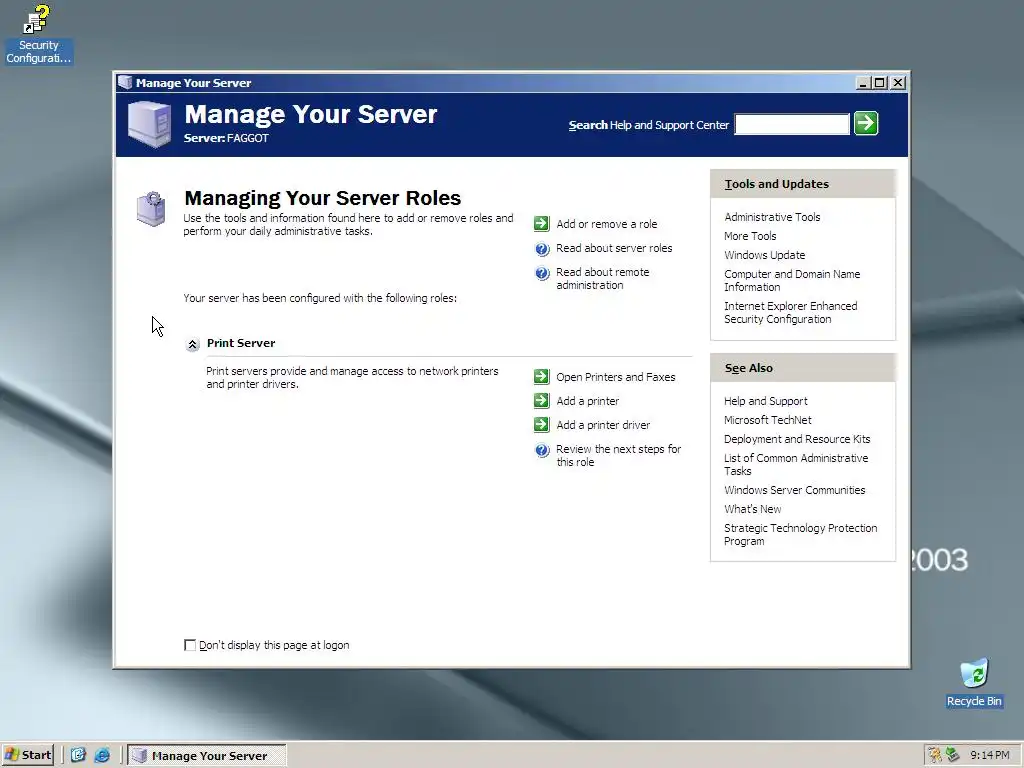Close the Manage Your Server window

tap(898, 82)
